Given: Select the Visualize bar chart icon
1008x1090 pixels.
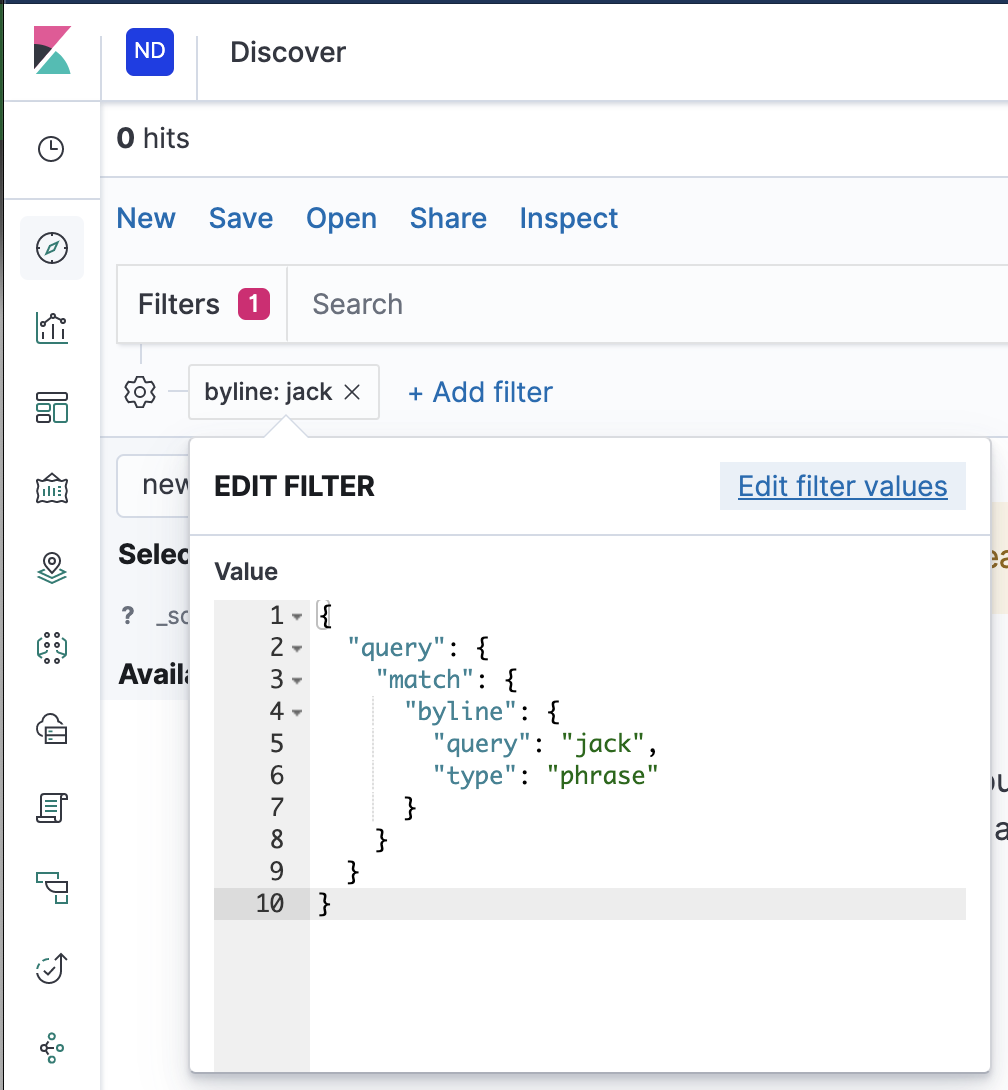Looking at the screenshot, I should pos(52,327).
